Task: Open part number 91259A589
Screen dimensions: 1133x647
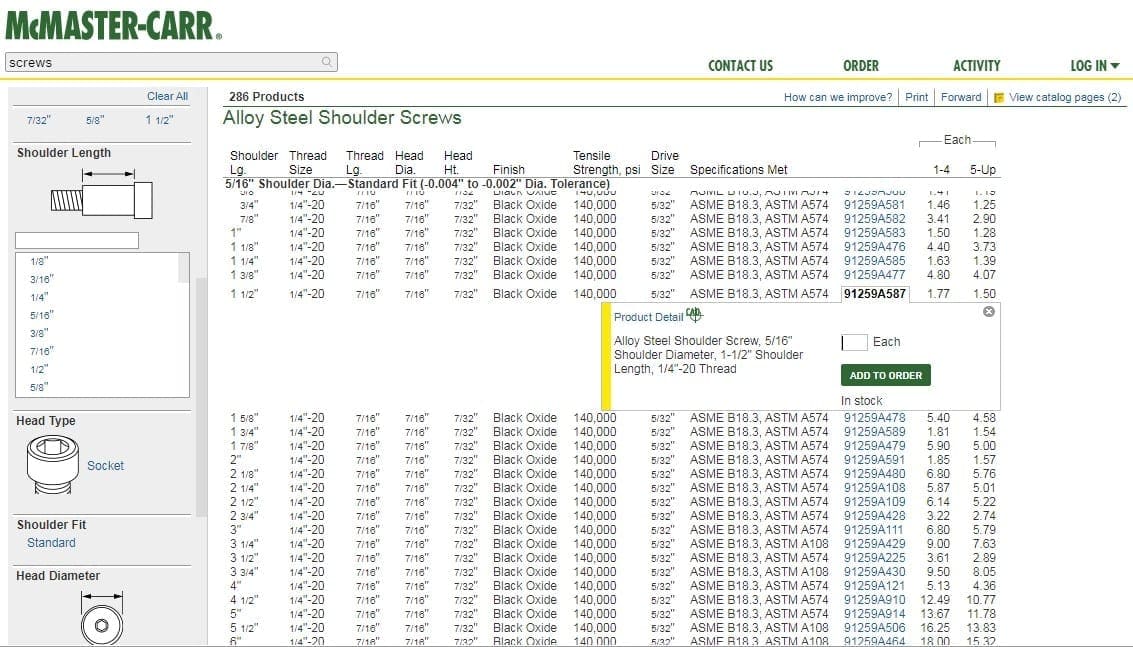Action: point(874,432)
